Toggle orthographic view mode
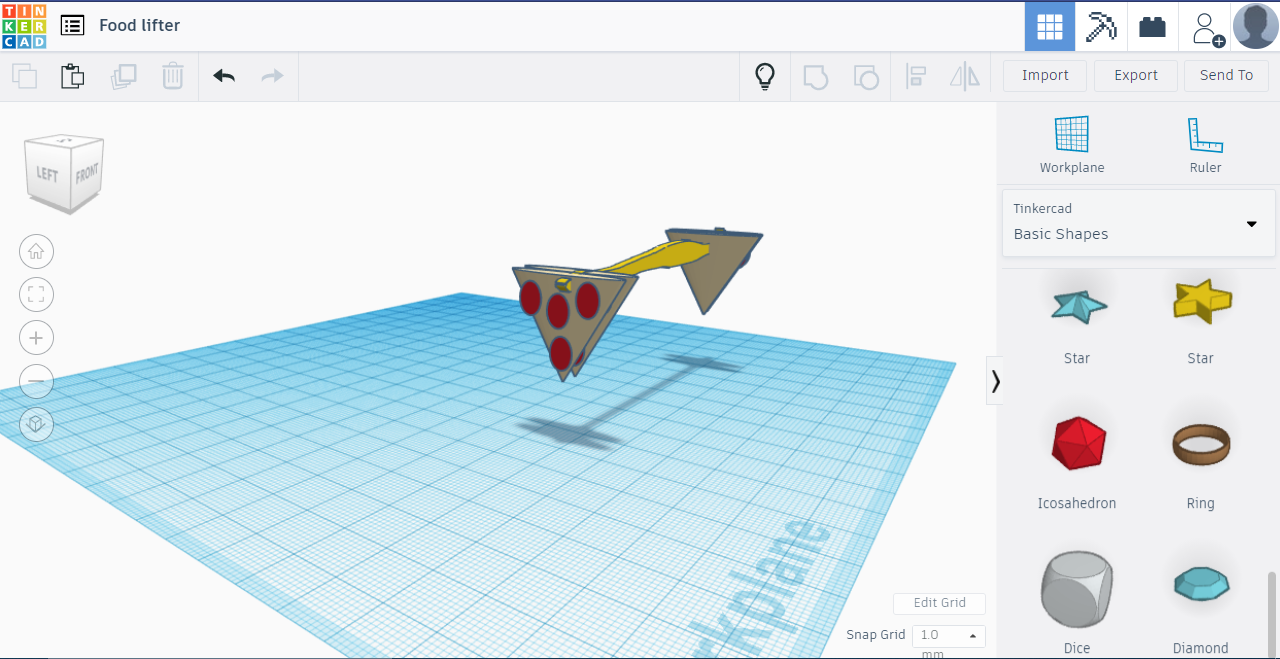 click(36, 424)
